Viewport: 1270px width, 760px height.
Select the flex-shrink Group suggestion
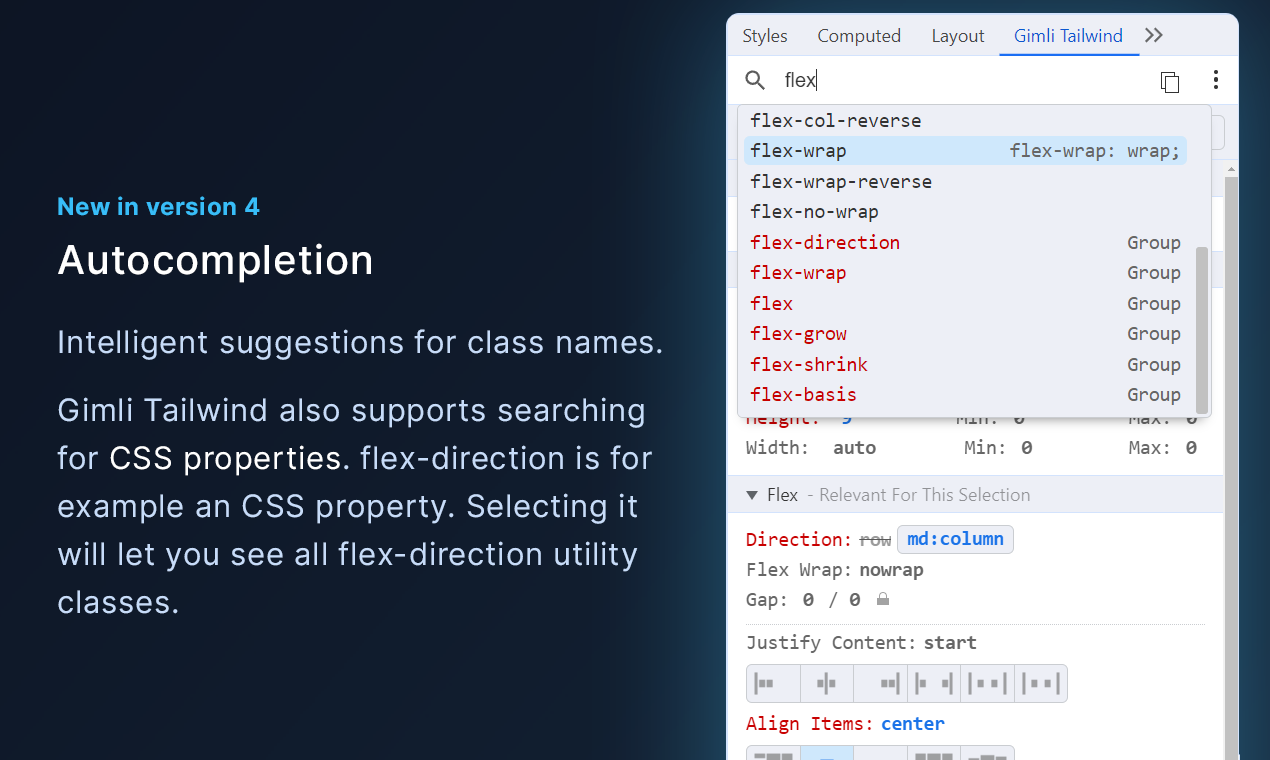click(x=966, y=365)
